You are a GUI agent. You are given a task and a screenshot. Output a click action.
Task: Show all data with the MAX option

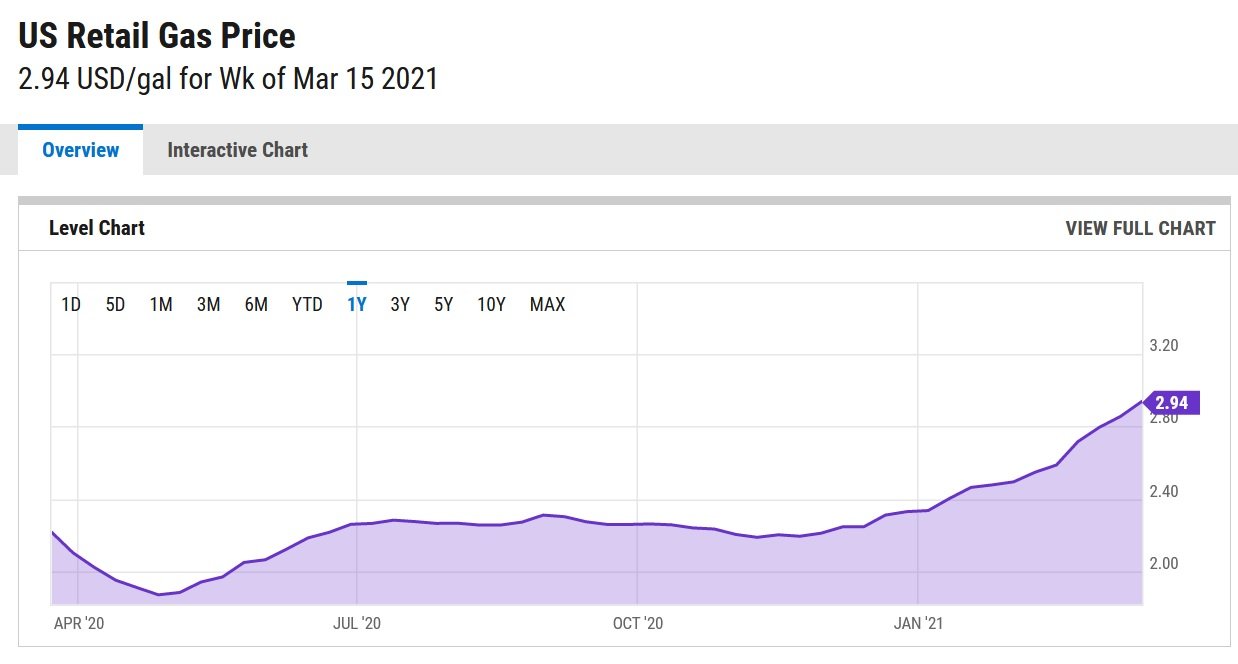pyautogui.click(x=547, y=305)
